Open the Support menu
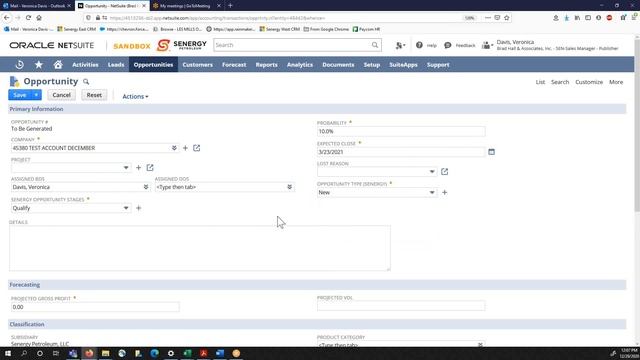The height and width of the screenshot is (360, 640). [438, 64]
